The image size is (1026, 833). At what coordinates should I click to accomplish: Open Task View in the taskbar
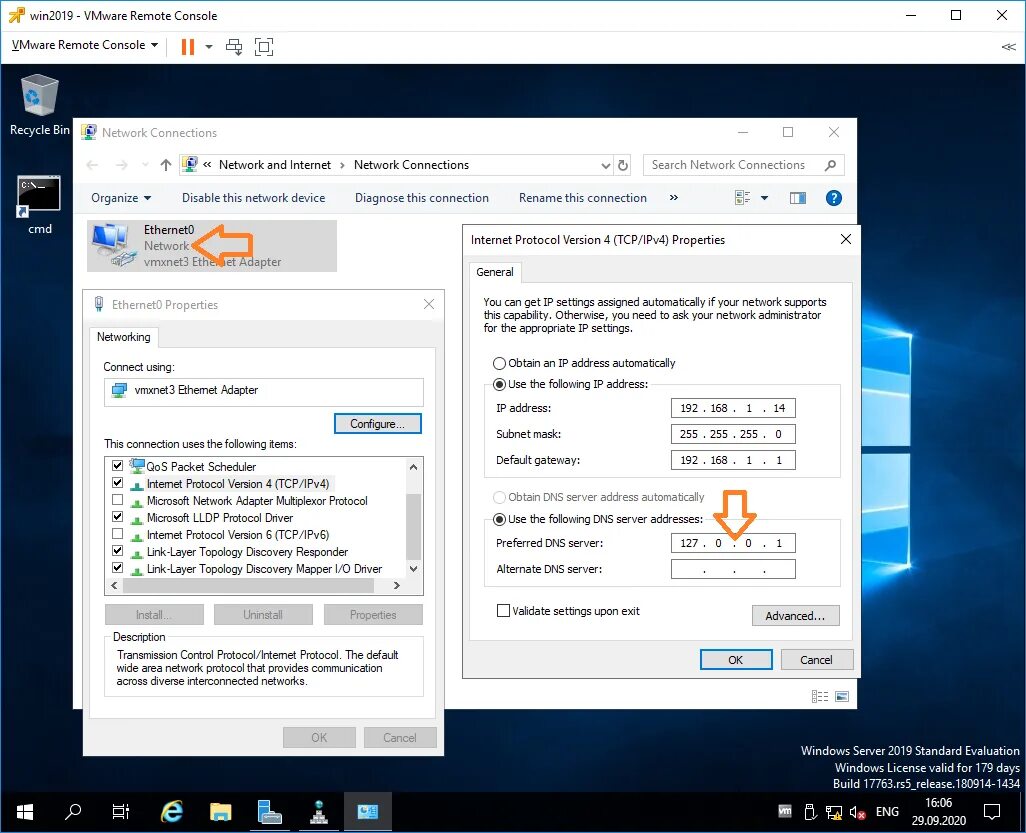pyautogui.click(x=121, y=812)
